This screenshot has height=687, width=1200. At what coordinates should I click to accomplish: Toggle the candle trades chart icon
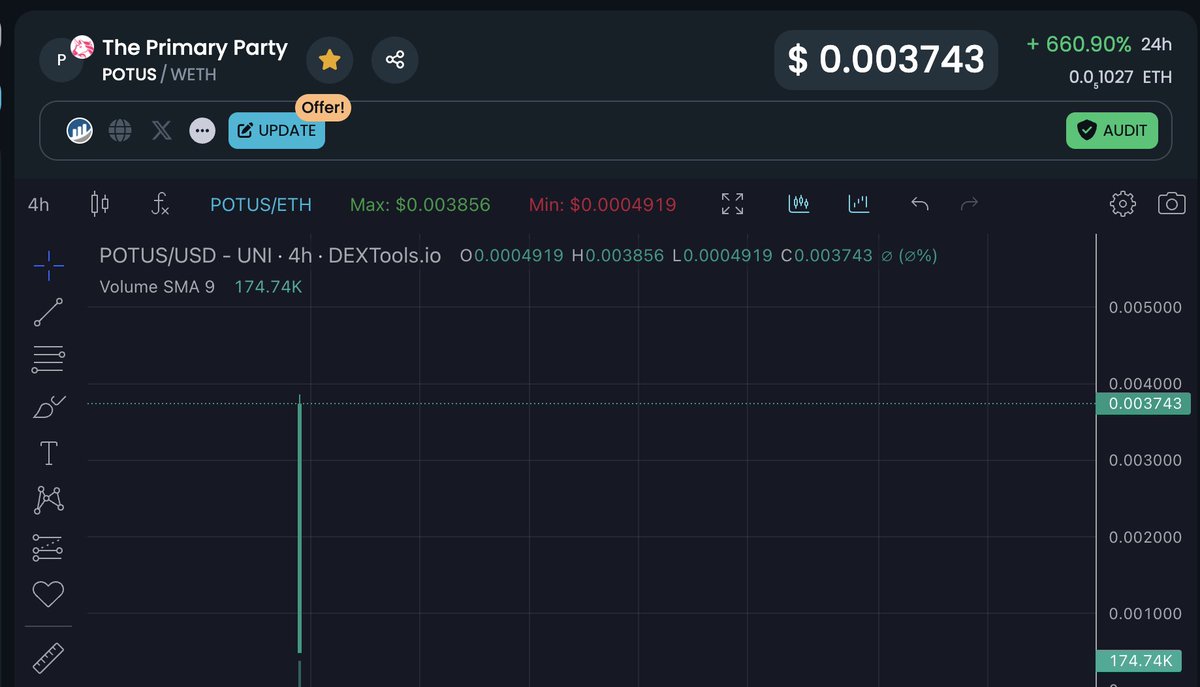798,204
